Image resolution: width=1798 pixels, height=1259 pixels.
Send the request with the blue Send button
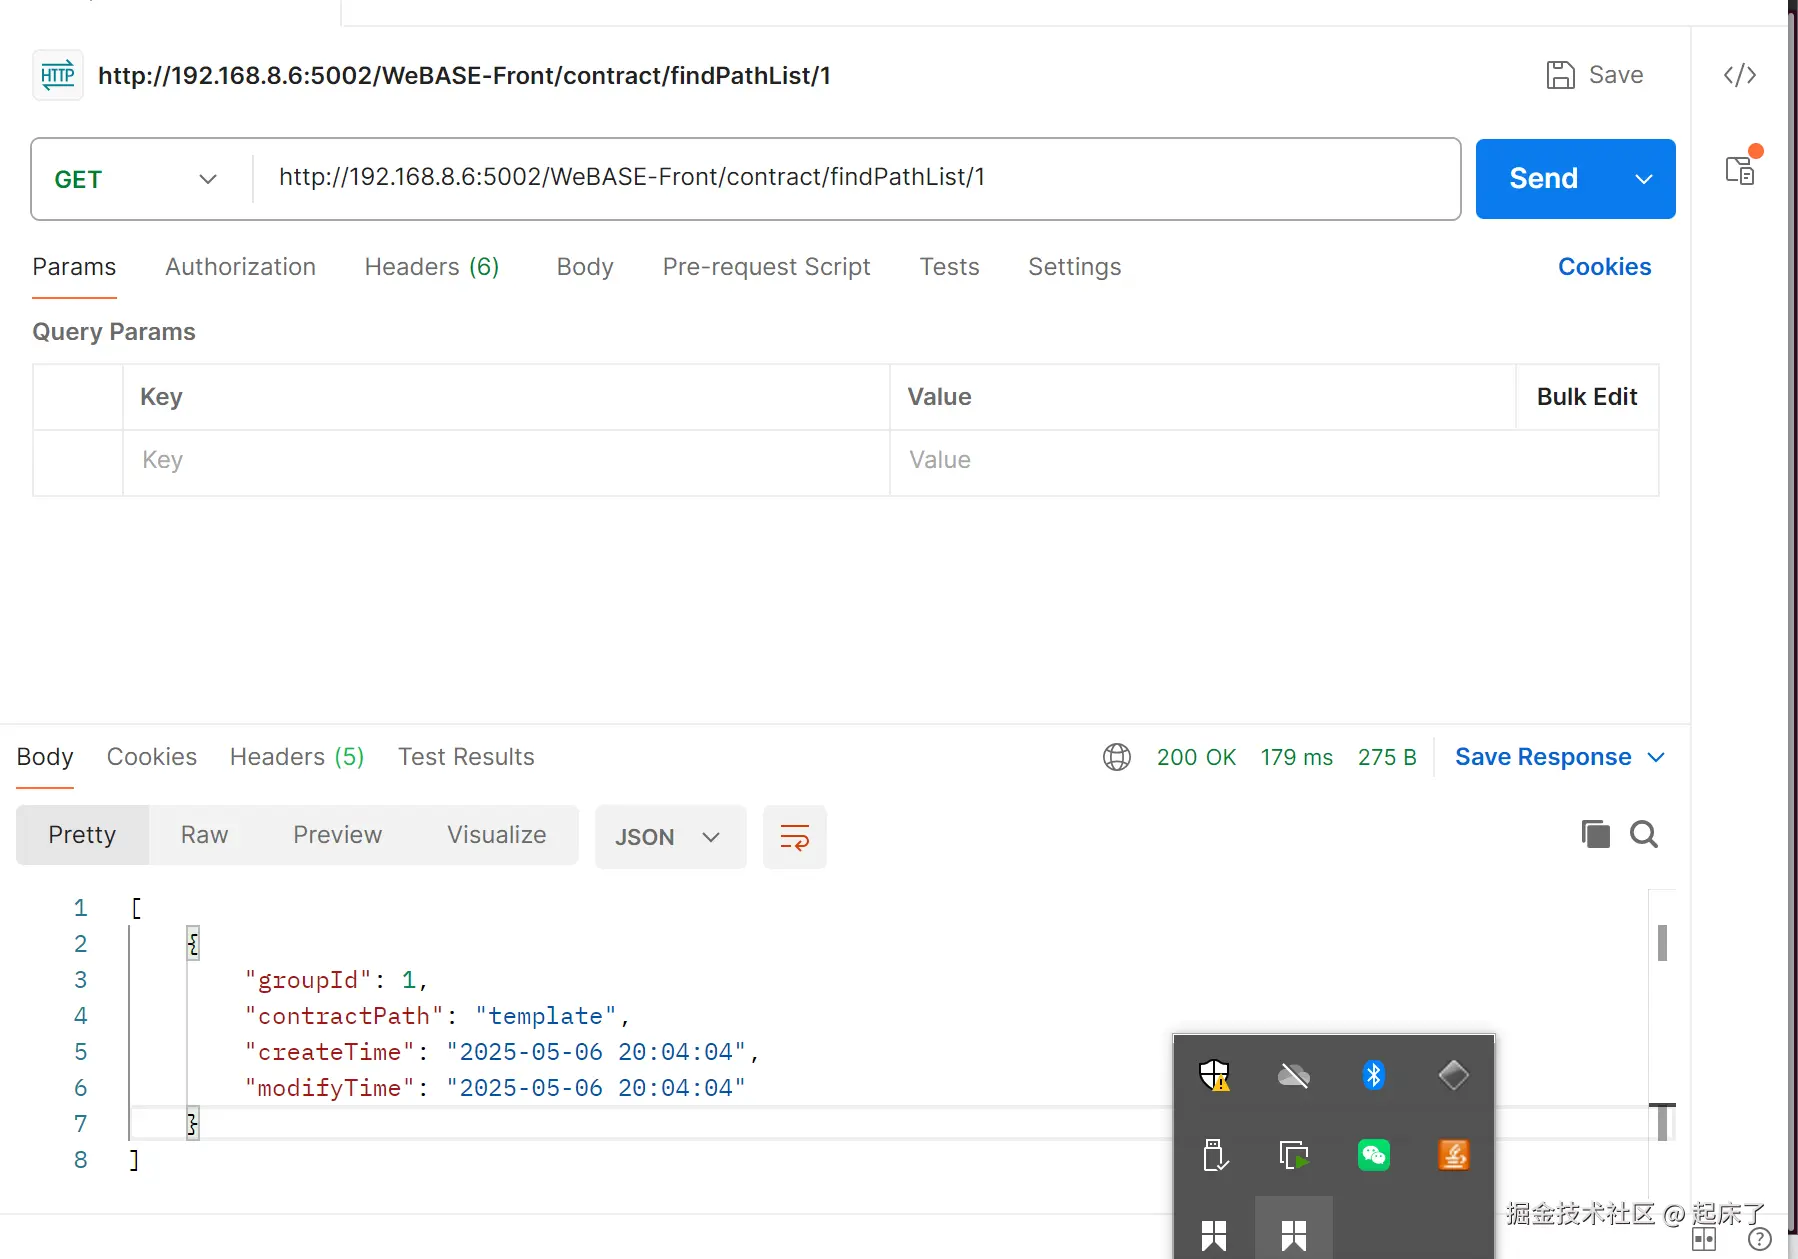point(1544,179)
